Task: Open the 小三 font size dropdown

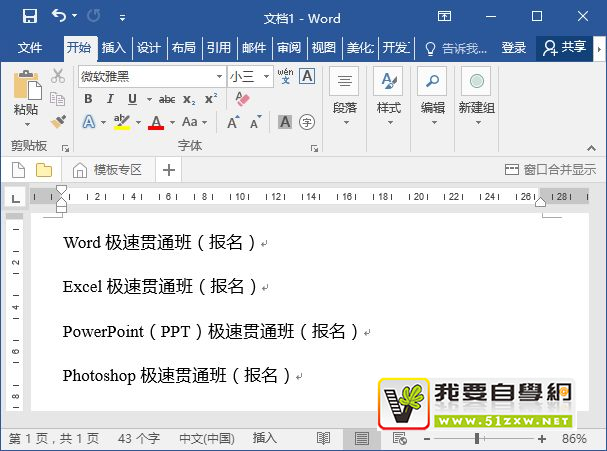Action: [x=266, y=76]
